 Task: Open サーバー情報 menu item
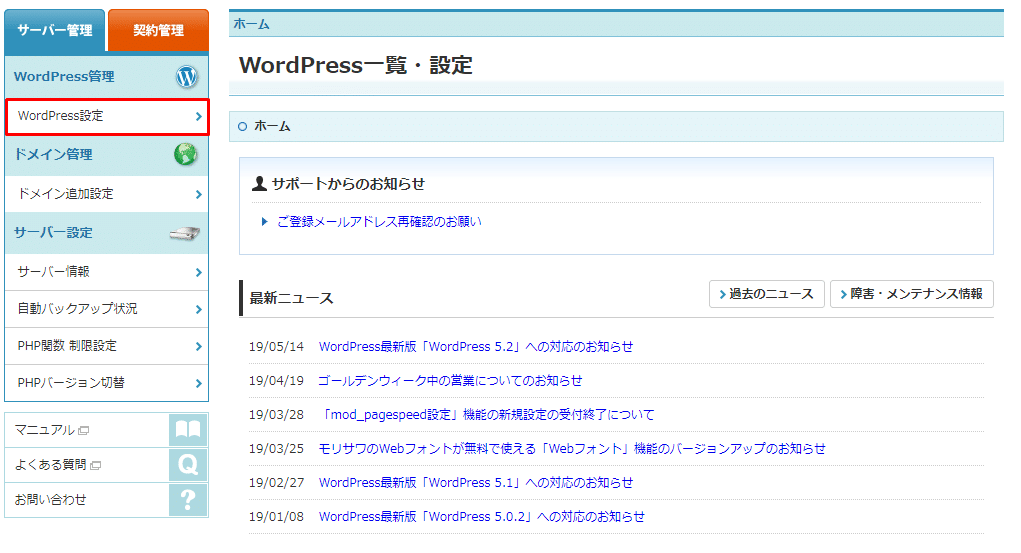107,272
